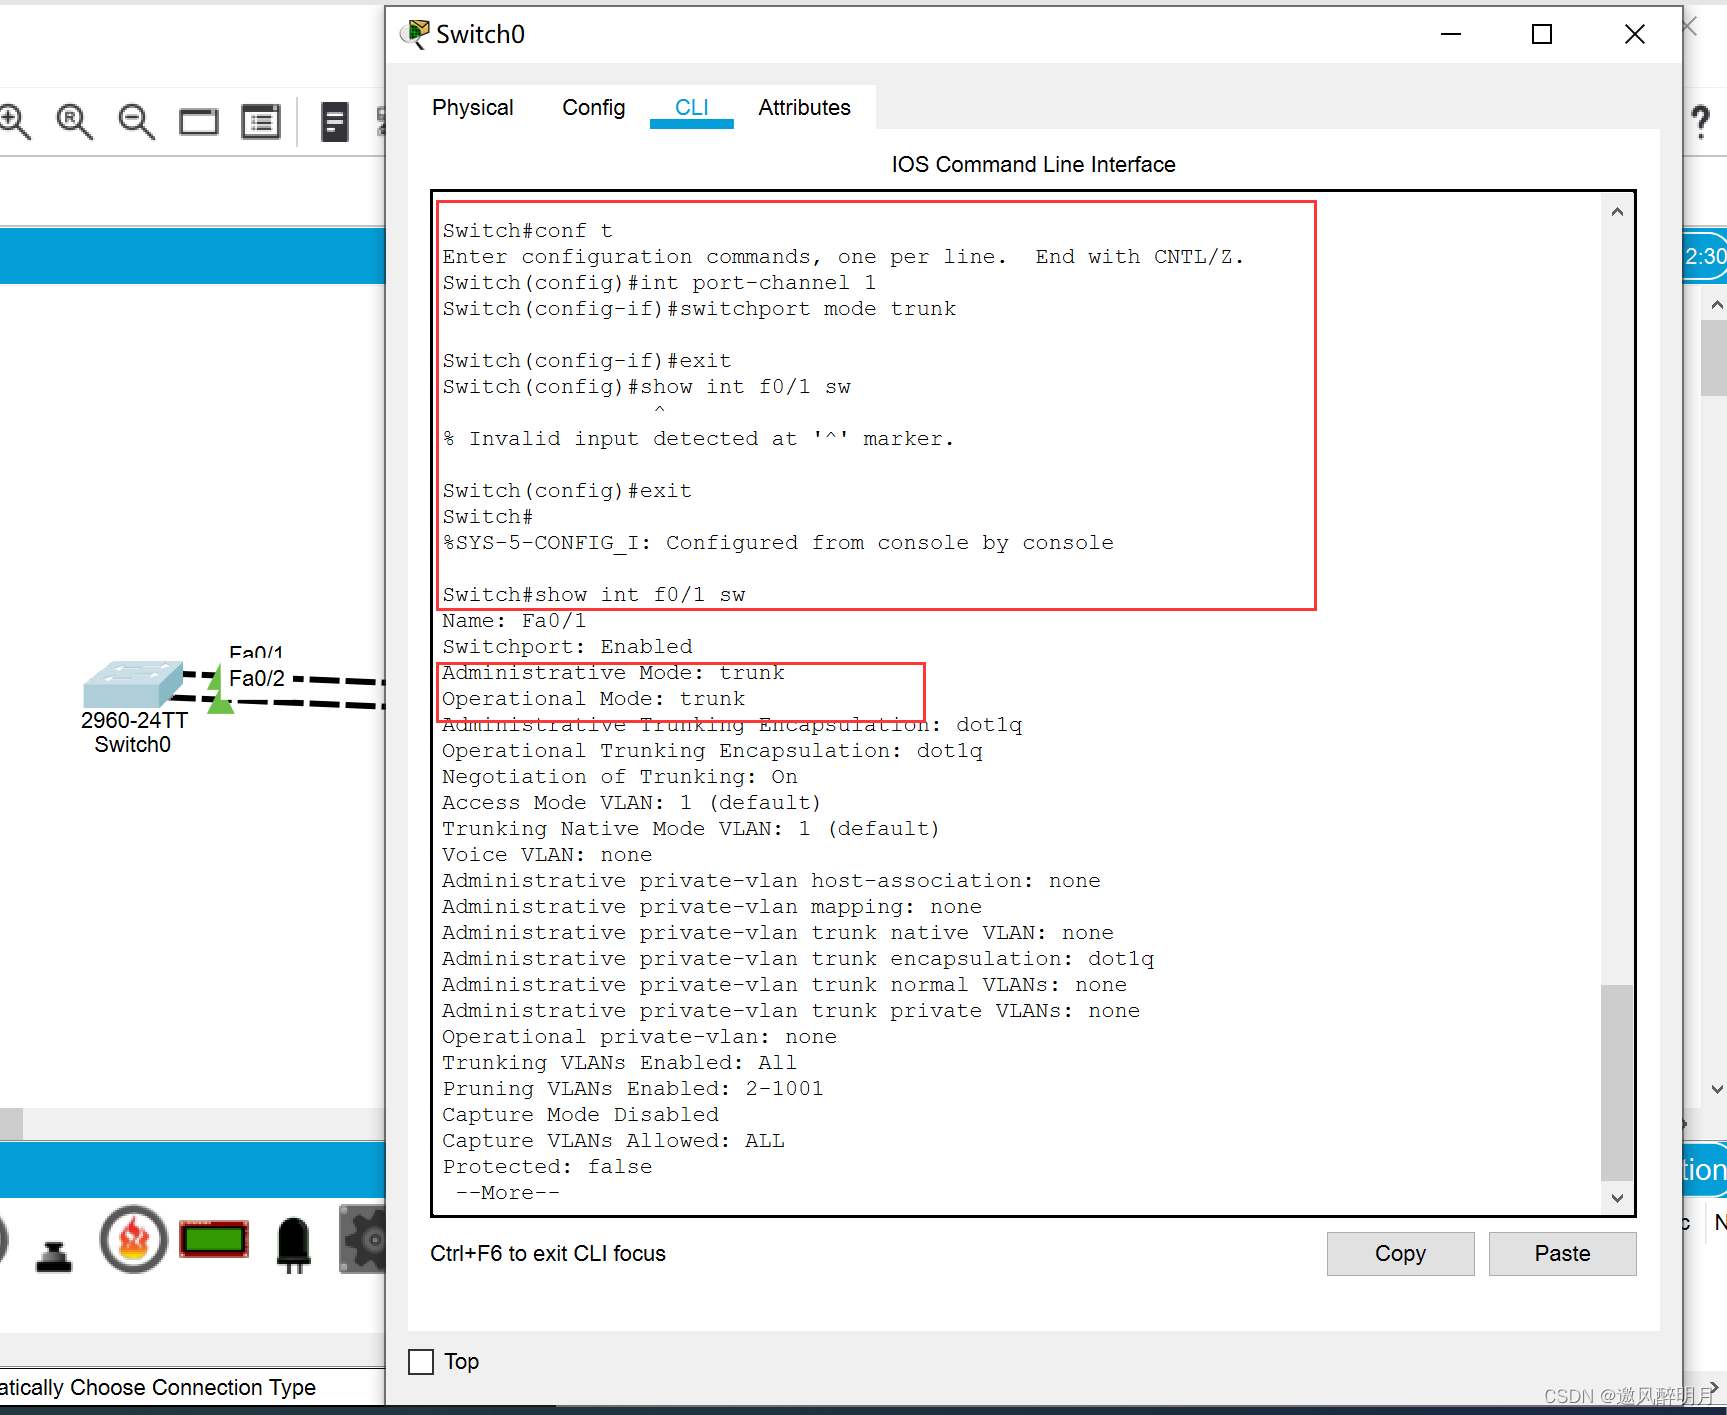
Task: Open the Attributes tab
Action: click(x=804, y=108)
